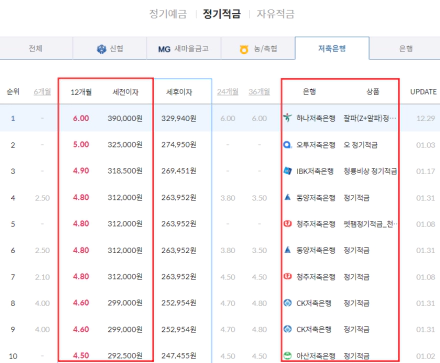Open the 잘파(Z+알파)정… product of 하나저축은행

coord(370,118)
